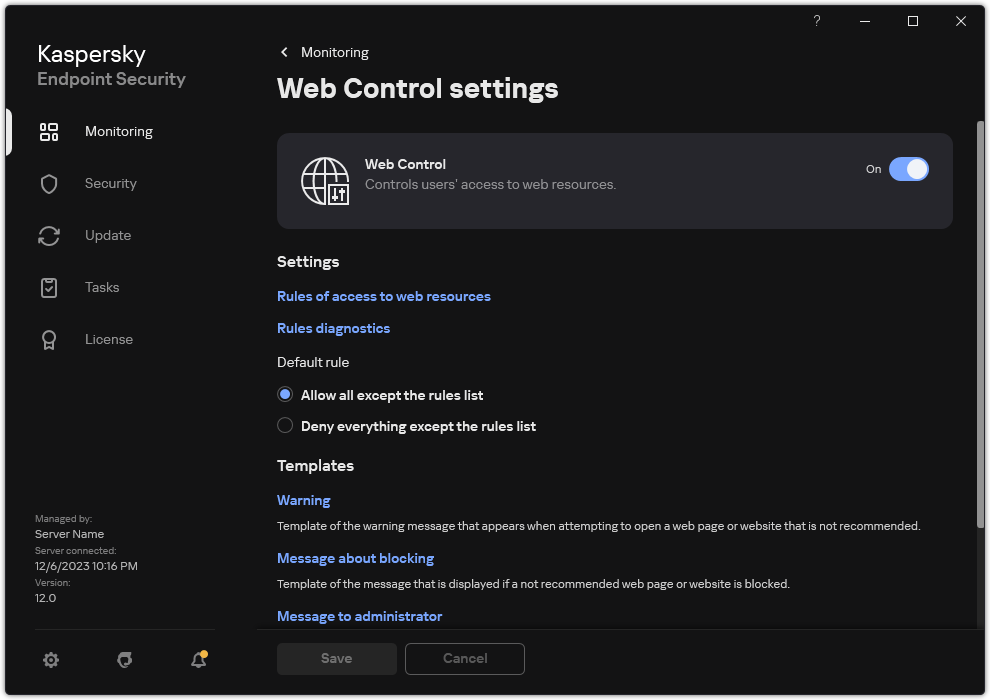This screenshot has width=990, height=700.
Task: Click the support icon at bottom
Action: click(124, 660)
